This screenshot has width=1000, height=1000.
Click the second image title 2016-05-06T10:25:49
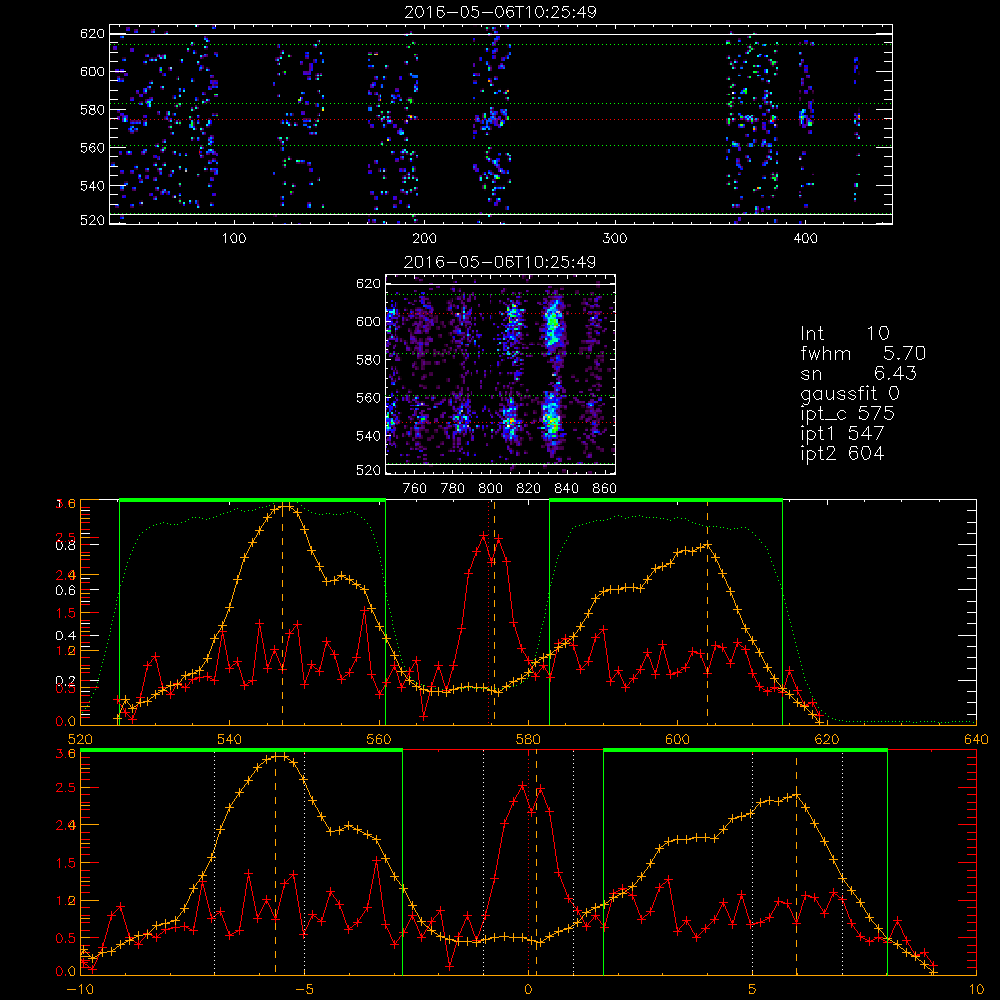click(500, 262)
